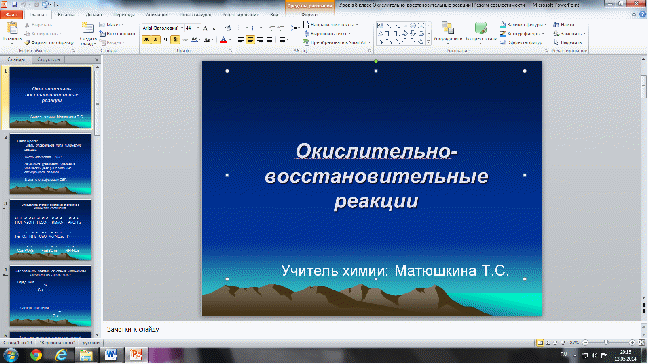Click the Minimize Ribbon caret icon
Viewport: 648px width, 364px height.
point(634,14)
